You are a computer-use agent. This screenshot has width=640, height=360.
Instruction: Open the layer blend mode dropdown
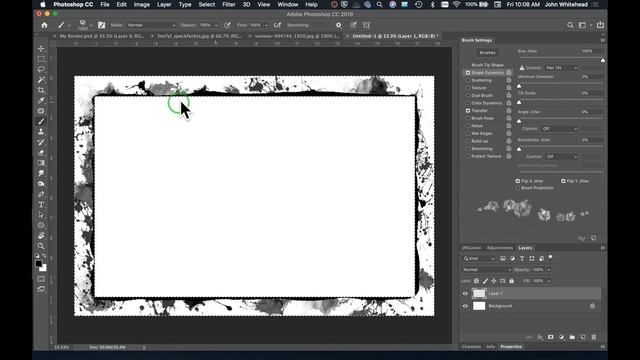(487, 270)
